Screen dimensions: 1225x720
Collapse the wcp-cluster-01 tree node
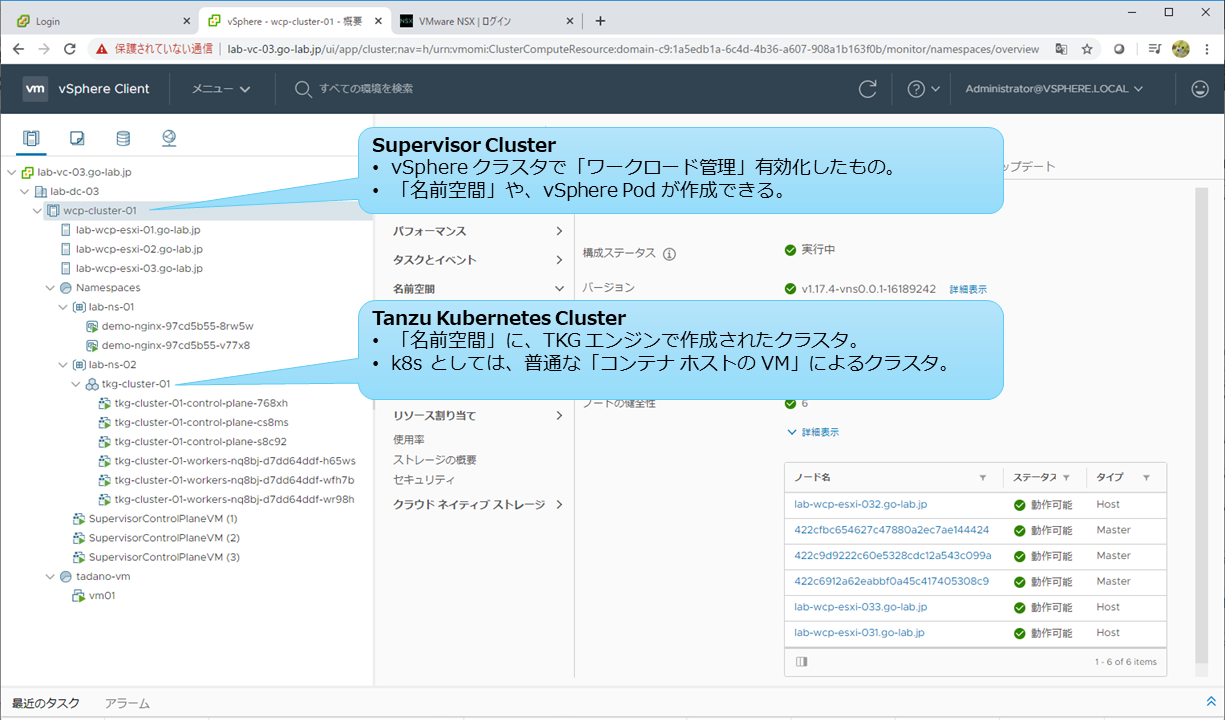[38, 210]
